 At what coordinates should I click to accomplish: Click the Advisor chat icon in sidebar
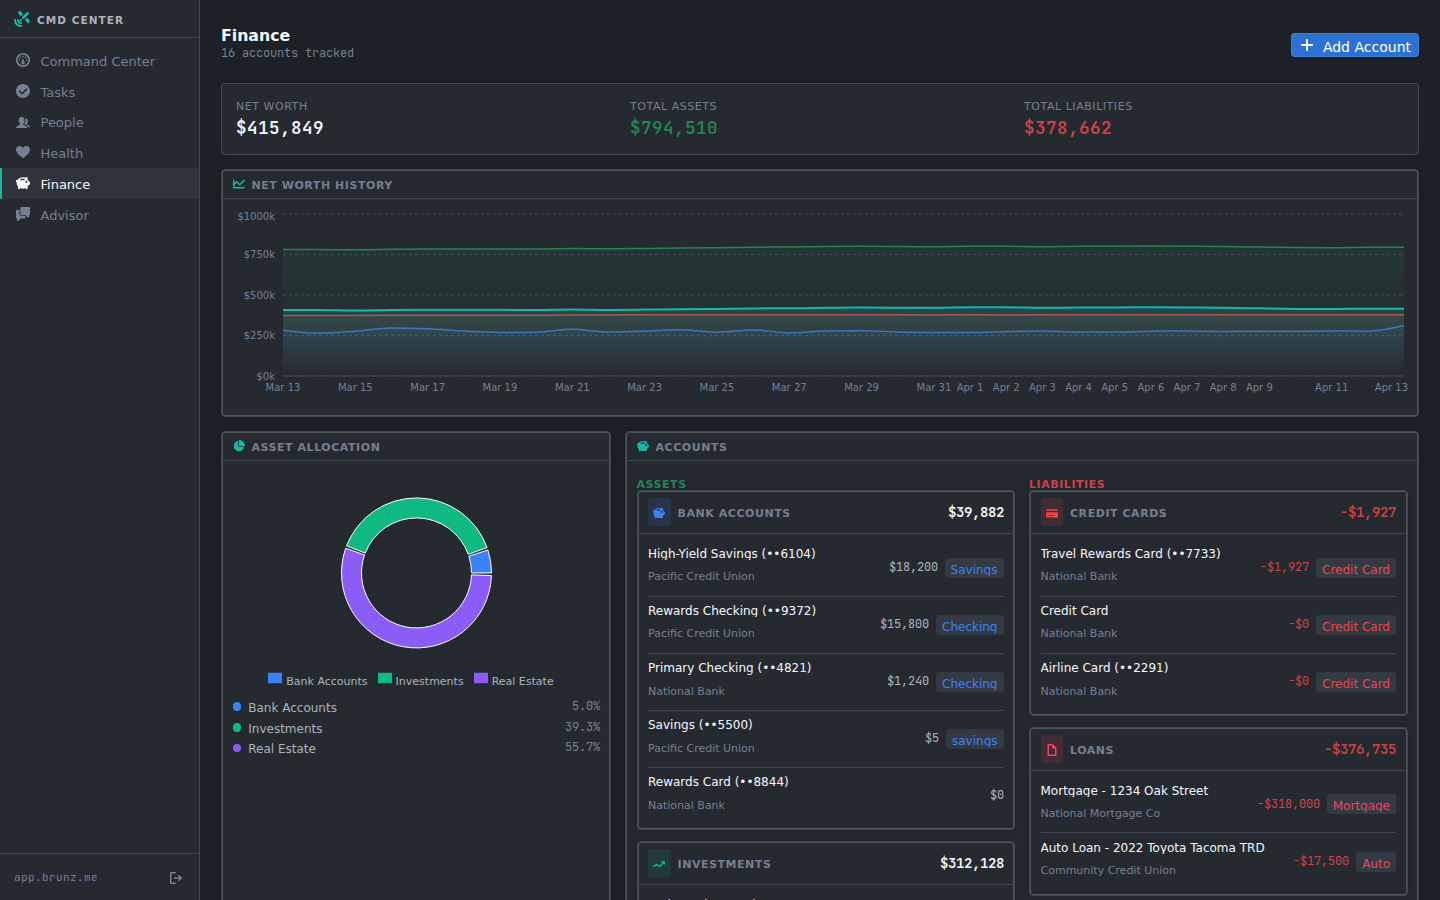(23, 215)
